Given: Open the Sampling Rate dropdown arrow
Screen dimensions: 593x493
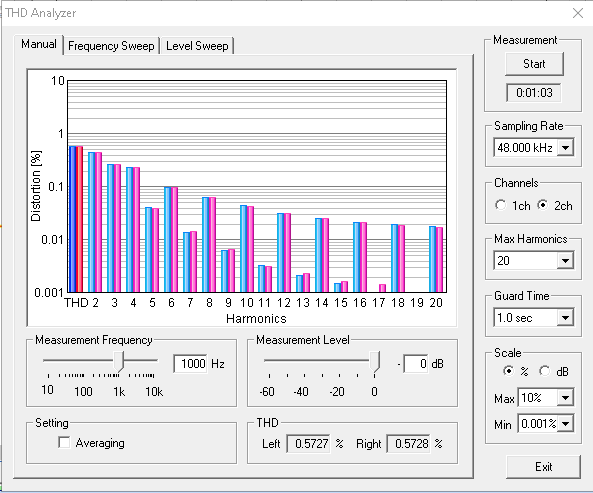Looking at the screenshot, I should [565, 147].
